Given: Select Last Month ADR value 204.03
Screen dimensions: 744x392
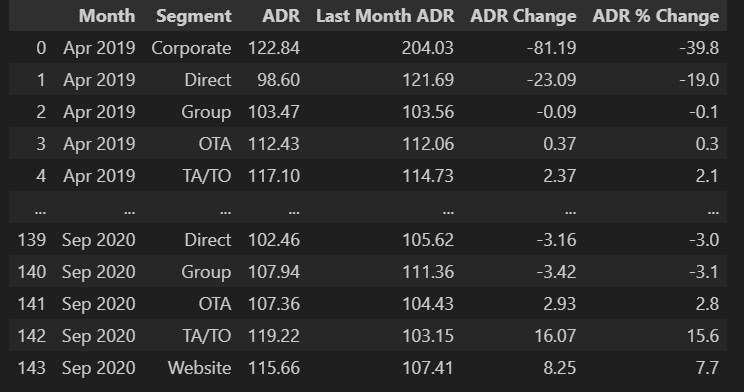Looking at the screenshot, I should [x=428, y=48].
